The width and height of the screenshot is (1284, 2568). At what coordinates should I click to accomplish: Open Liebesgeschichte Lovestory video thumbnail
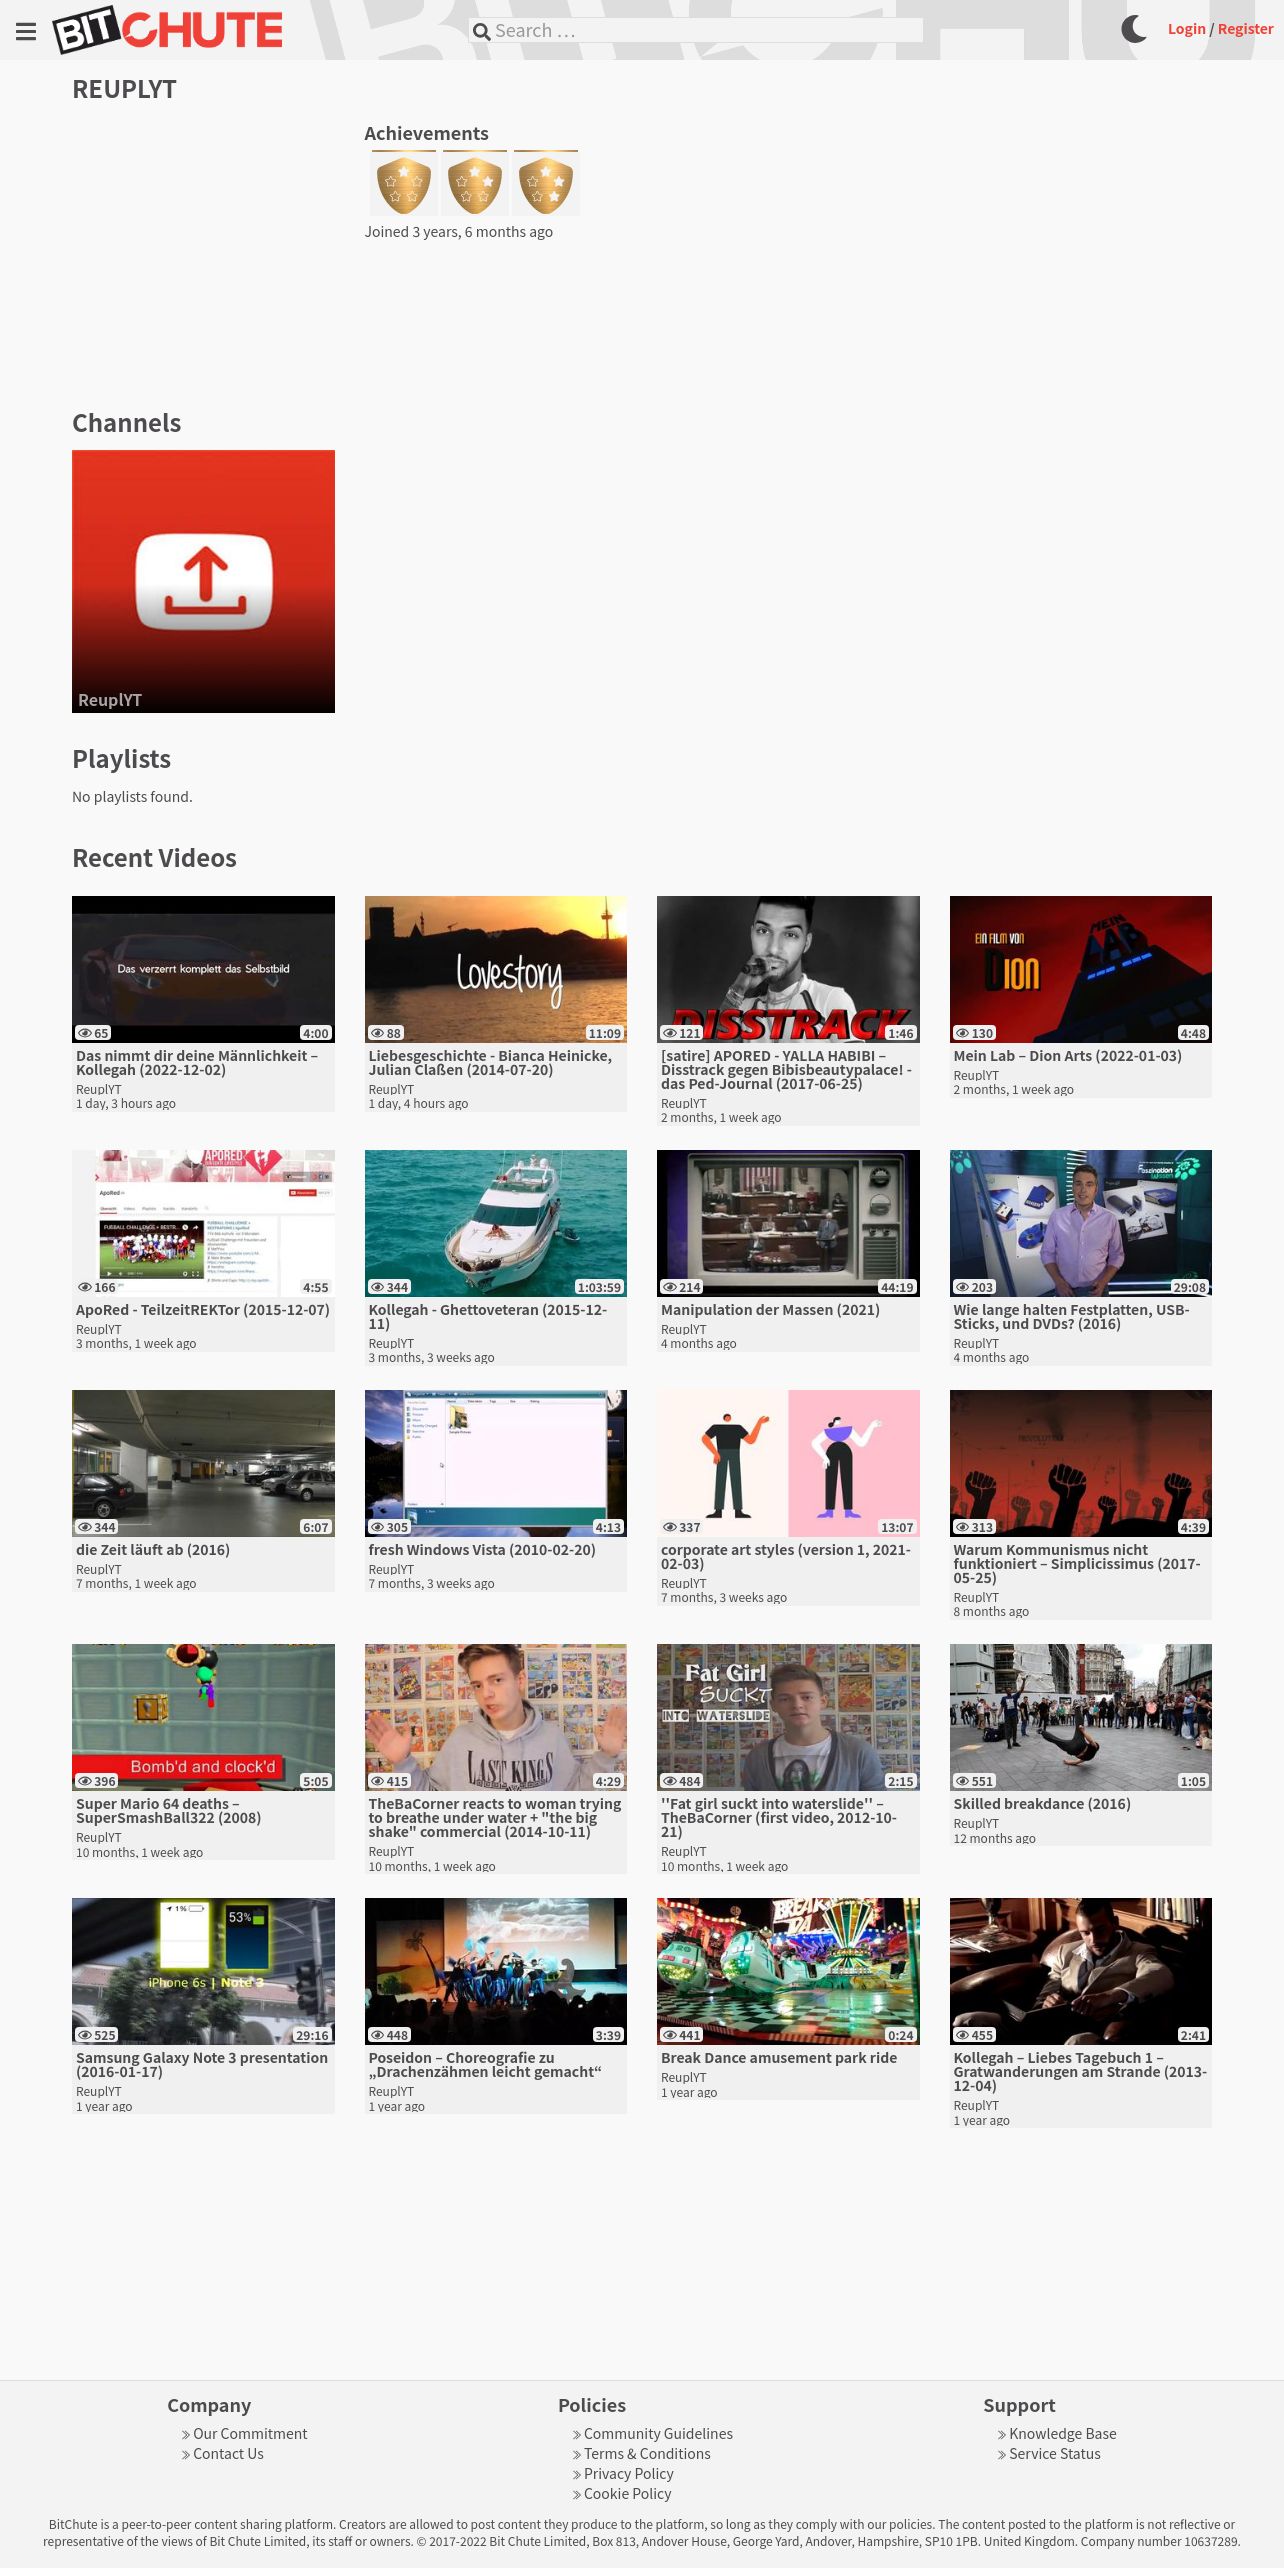(x=496, y=969)
